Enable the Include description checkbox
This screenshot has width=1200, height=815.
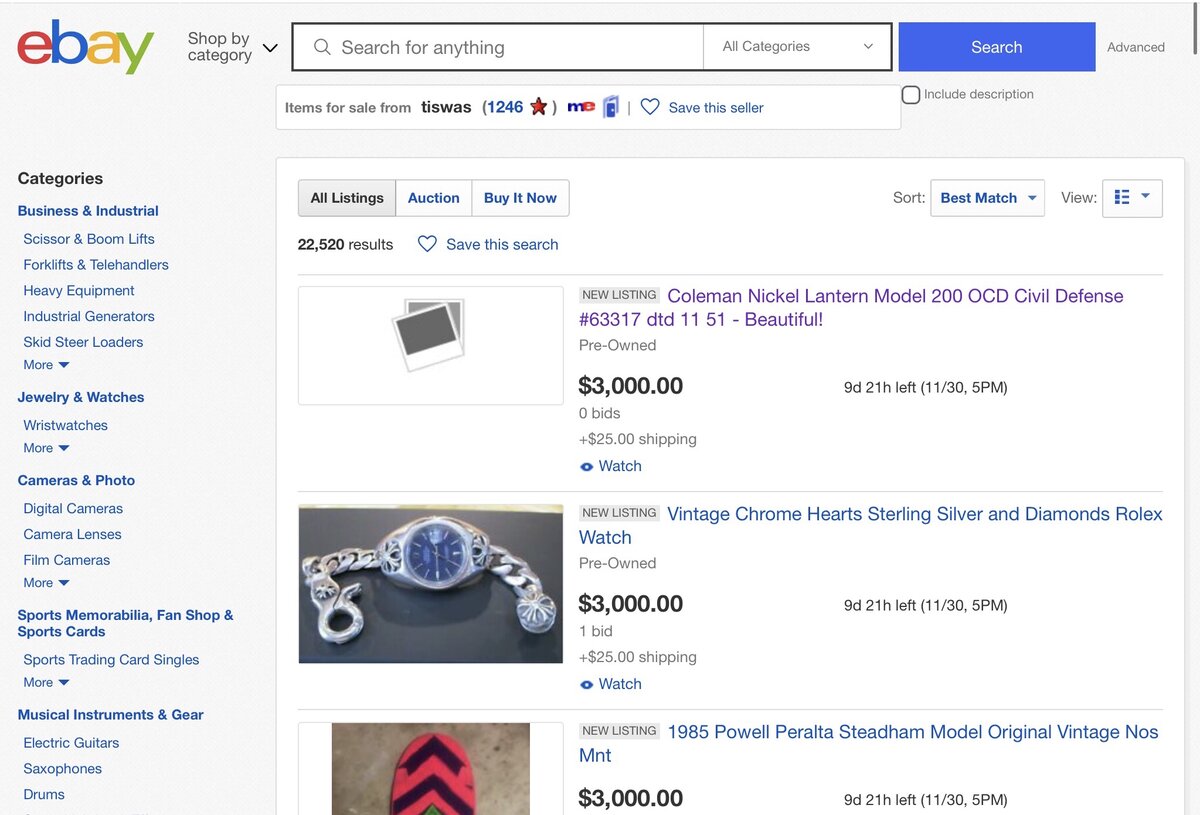tap(911, 95)
